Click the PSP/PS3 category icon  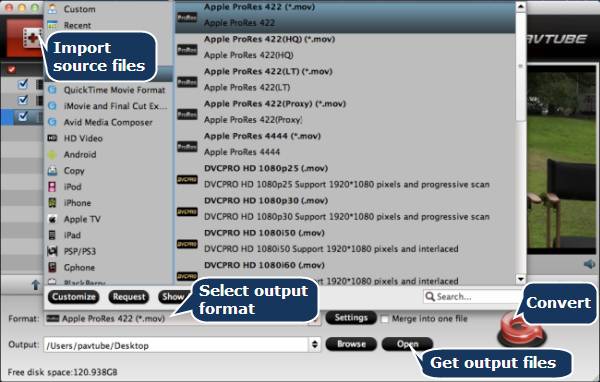pyautogui.click(x=52, y=251)
